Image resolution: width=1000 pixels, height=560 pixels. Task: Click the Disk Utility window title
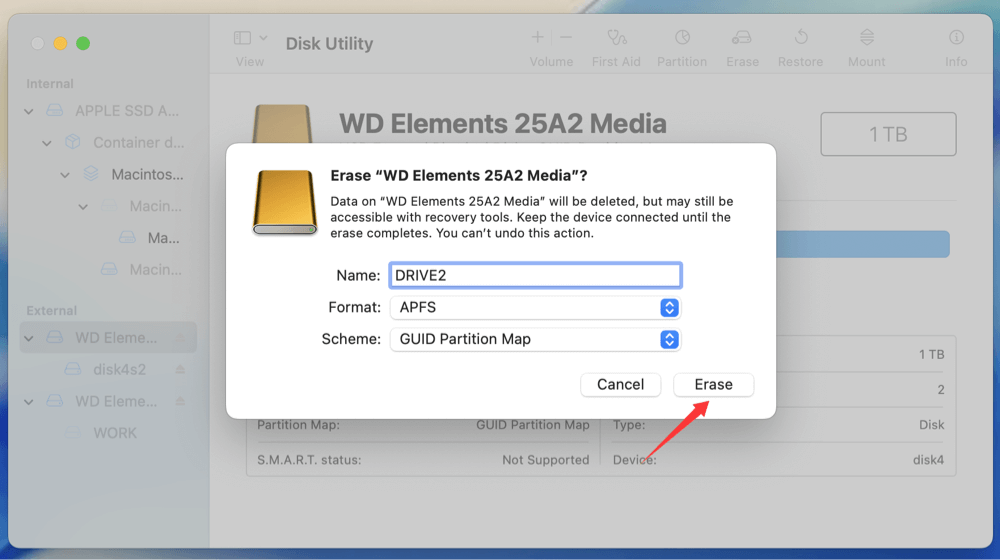click(x=329, y=43)
